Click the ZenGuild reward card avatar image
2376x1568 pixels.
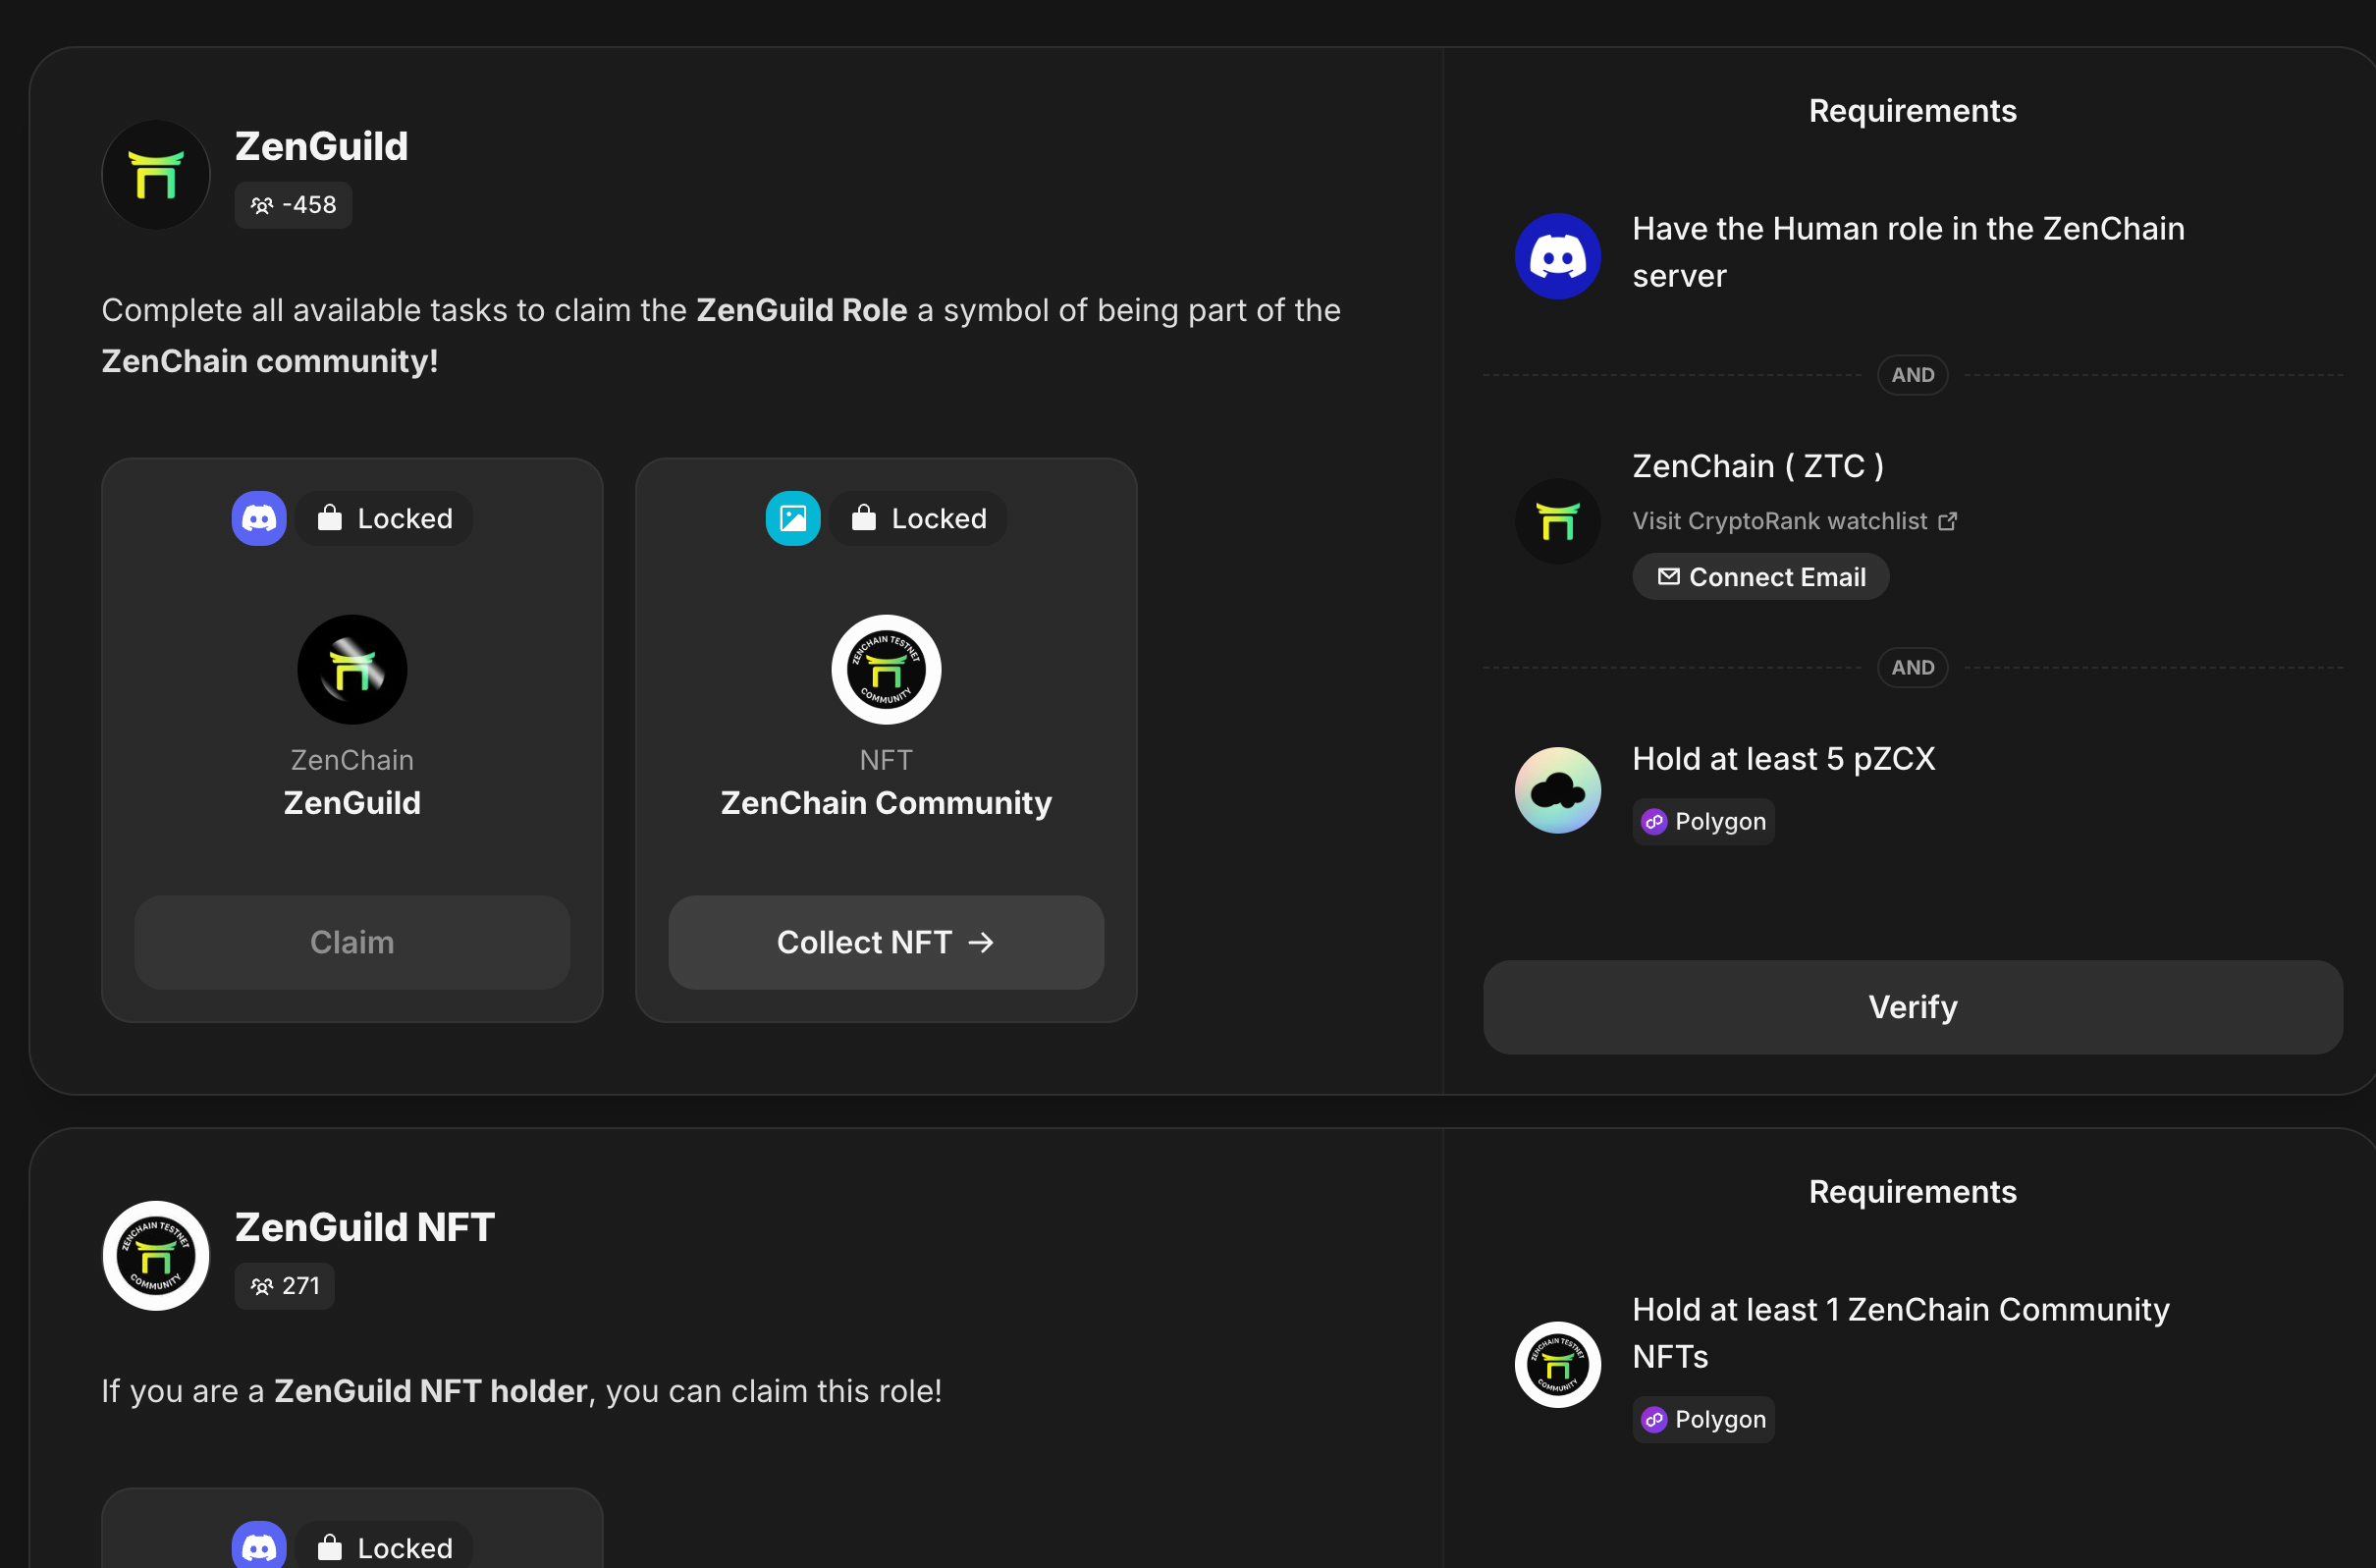(x=352, y=669)
